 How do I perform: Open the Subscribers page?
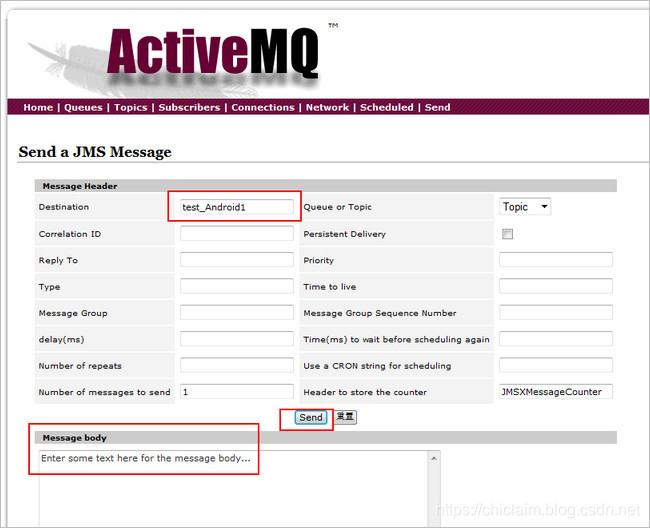[x=189, y=107]
